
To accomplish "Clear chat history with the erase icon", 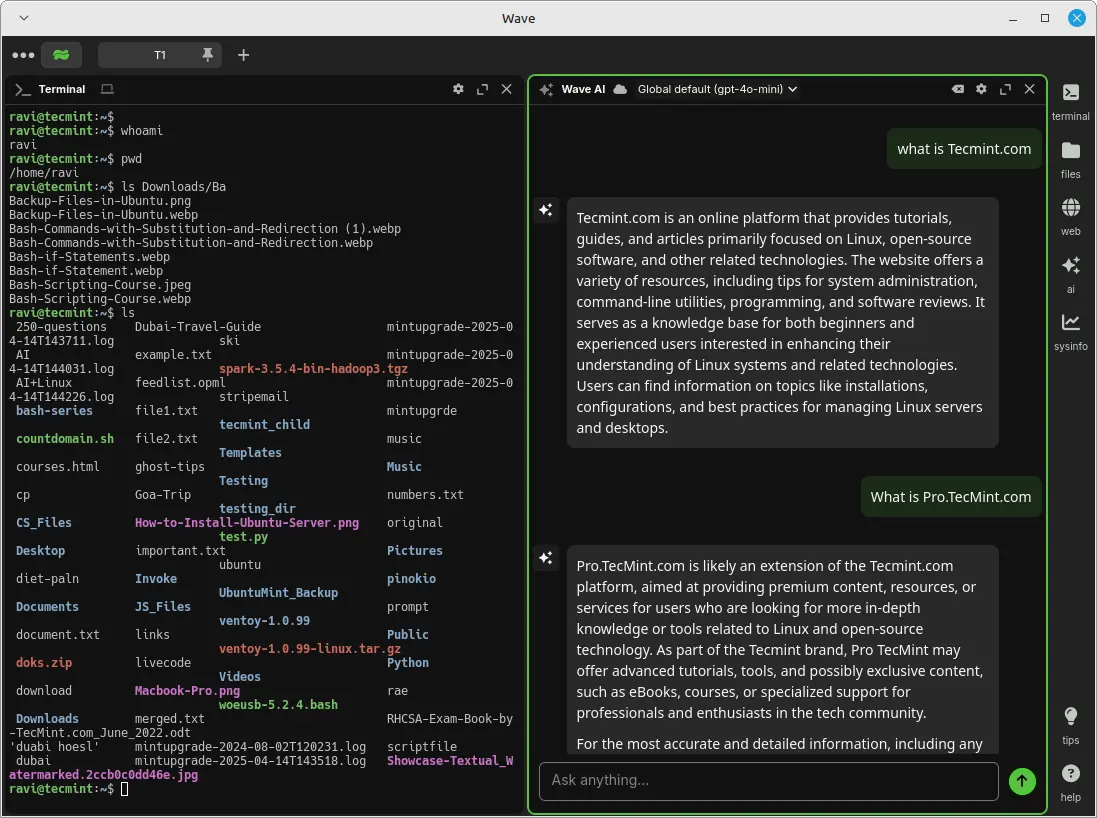I will 958,89.
